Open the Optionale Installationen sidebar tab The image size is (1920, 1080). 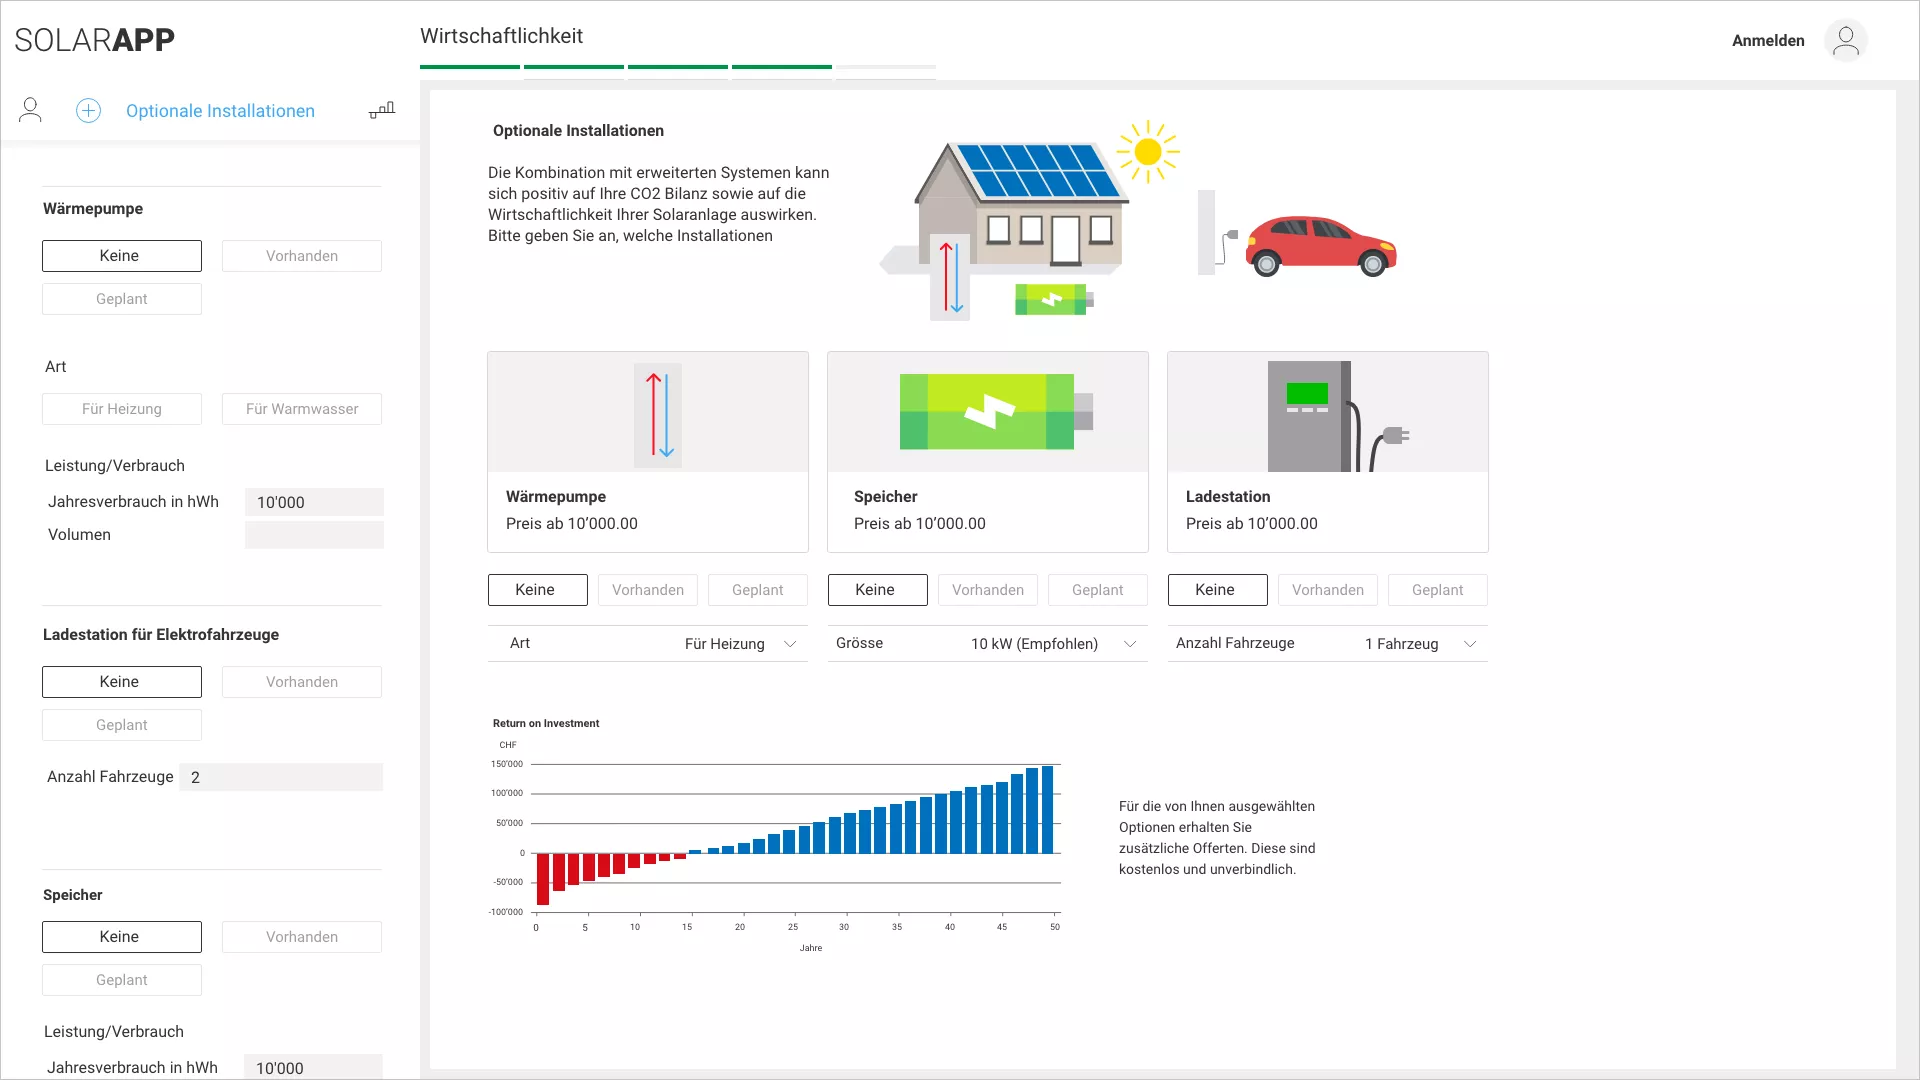pyautogui.click(x=220, y=111)
